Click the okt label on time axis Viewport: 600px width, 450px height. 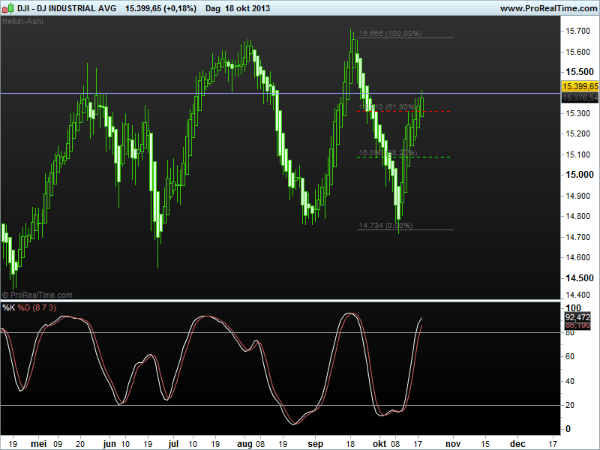(x=379, y=443)
